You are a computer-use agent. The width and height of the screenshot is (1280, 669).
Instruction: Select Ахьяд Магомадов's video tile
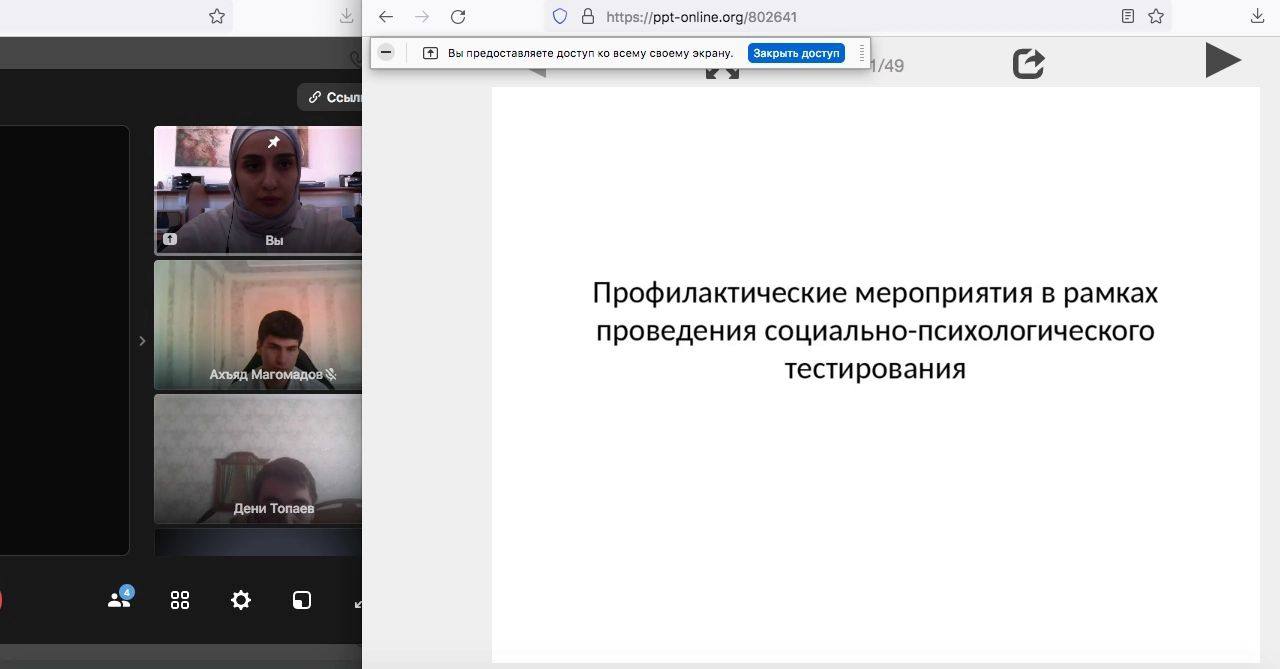point(258,325)
